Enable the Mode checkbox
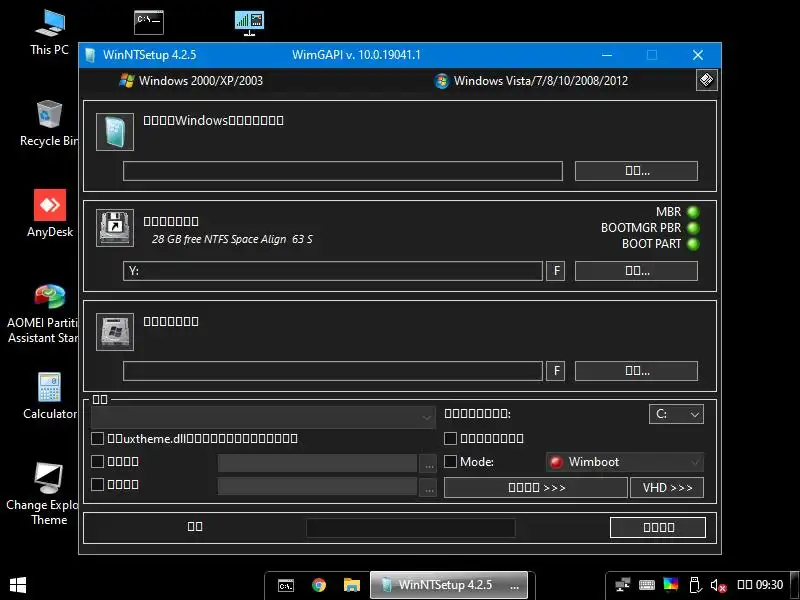This screenshot has height=600, width=800. 450,462
